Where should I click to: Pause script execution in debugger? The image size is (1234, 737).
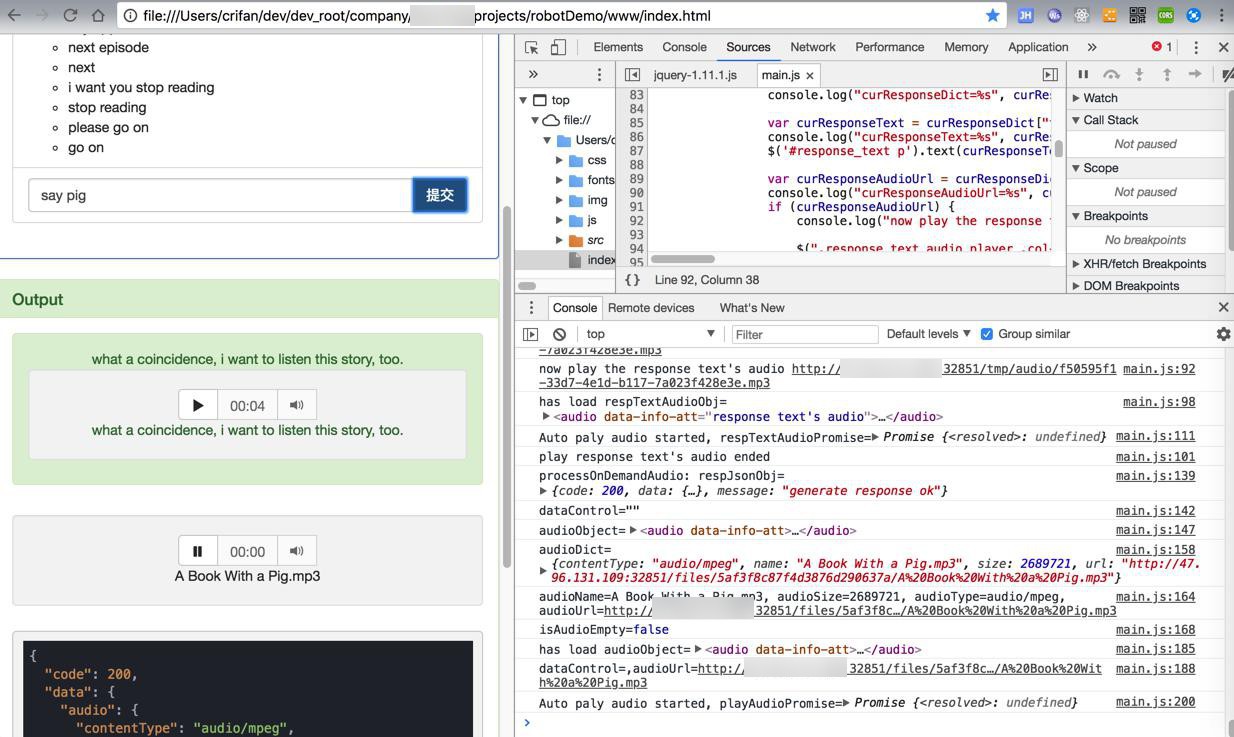tap(1083, 75)
